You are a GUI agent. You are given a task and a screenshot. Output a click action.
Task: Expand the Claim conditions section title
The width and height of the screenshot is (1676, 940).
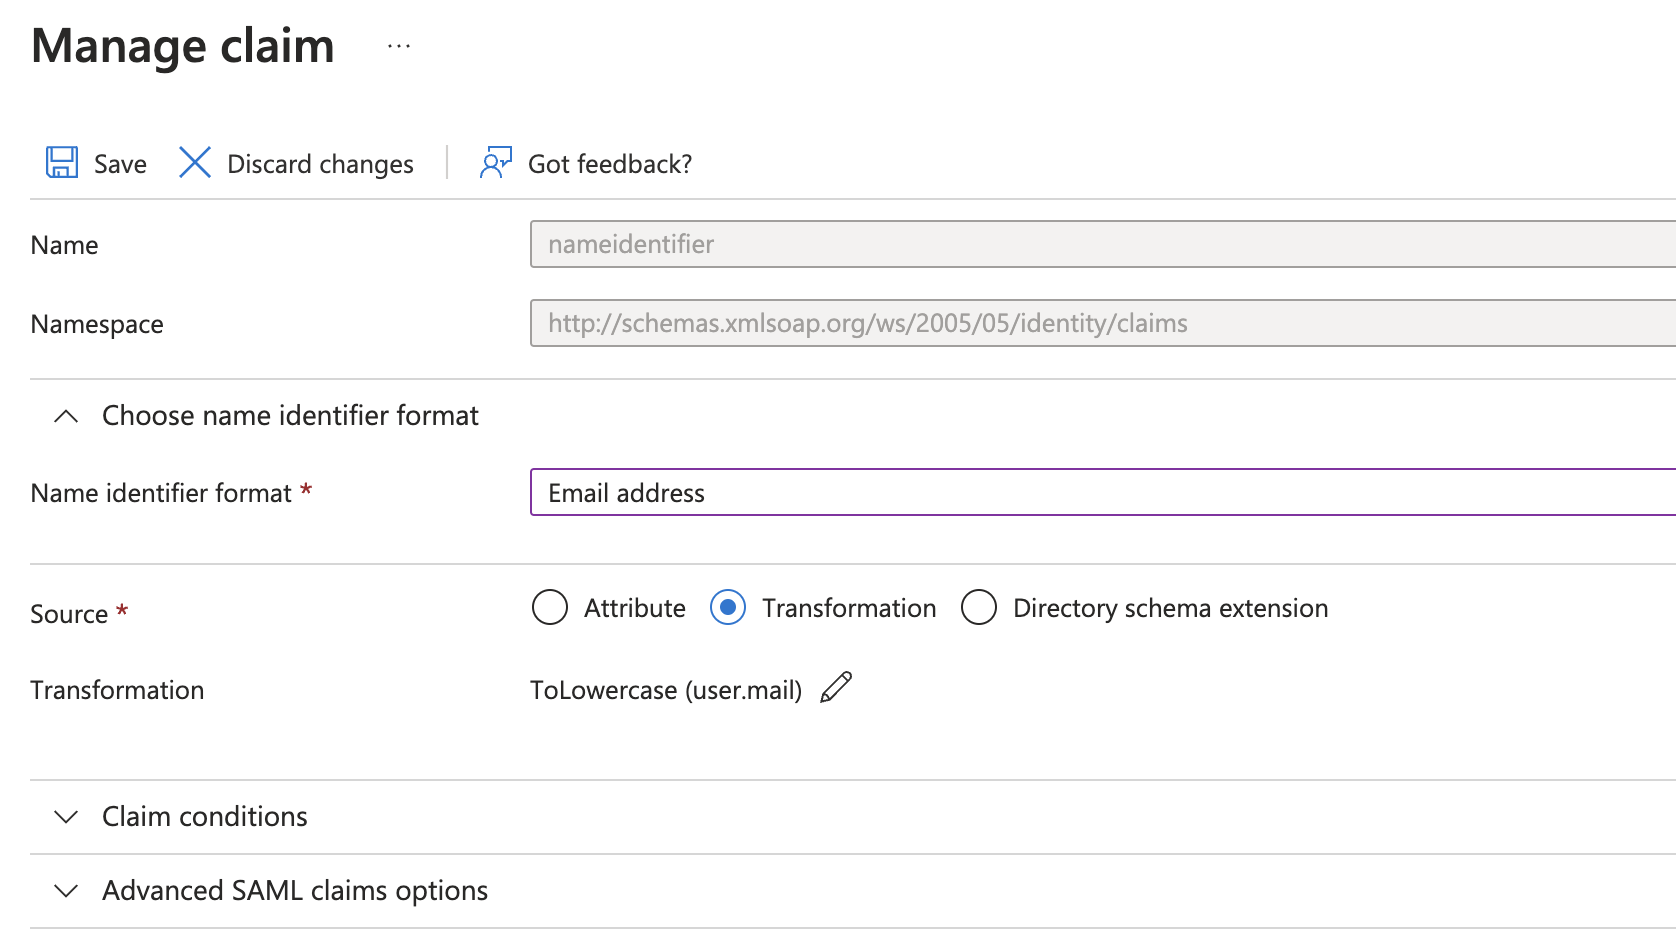pos(205,817)
